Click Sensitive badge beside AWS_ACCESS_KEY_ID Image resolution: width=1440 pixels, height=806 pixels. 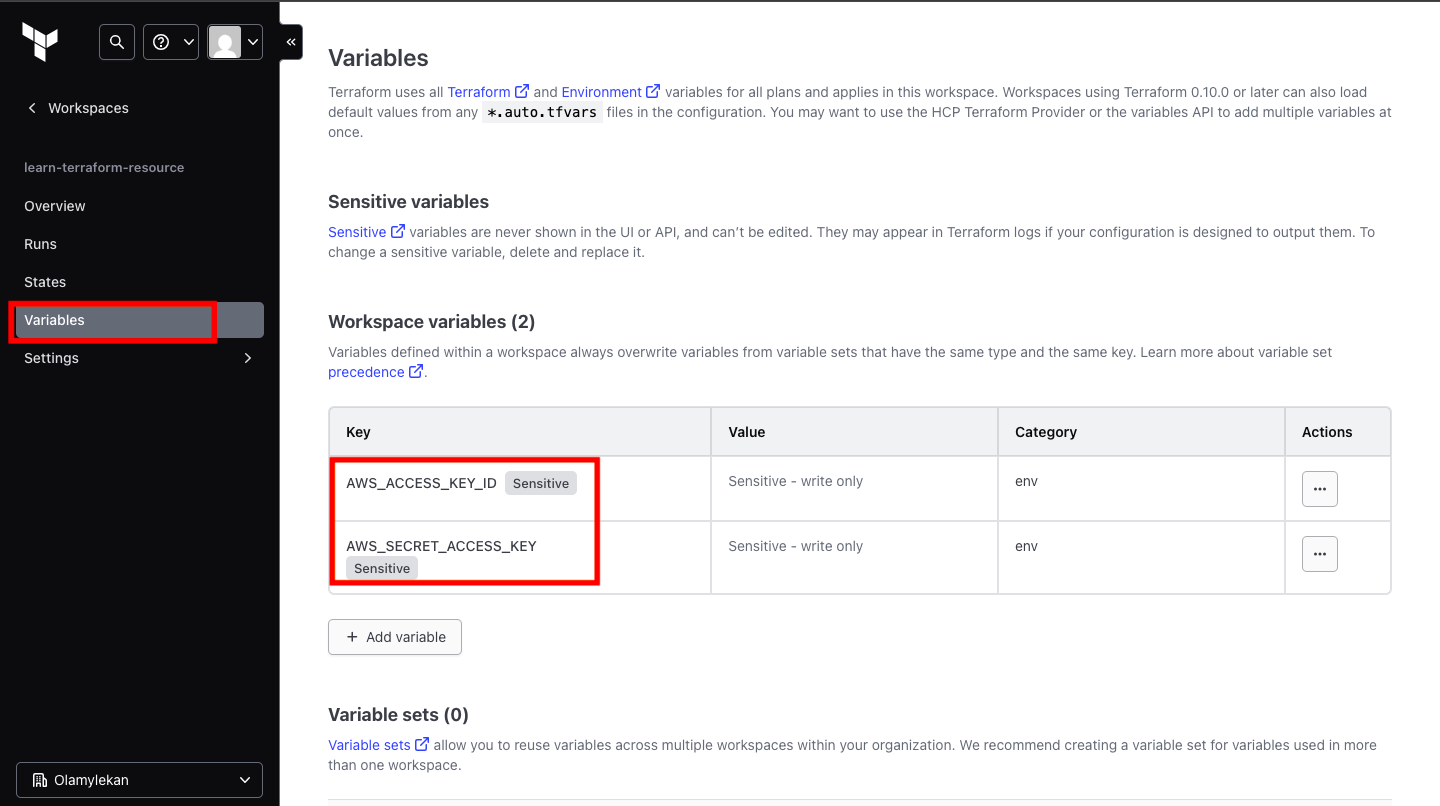pos(541,483)
